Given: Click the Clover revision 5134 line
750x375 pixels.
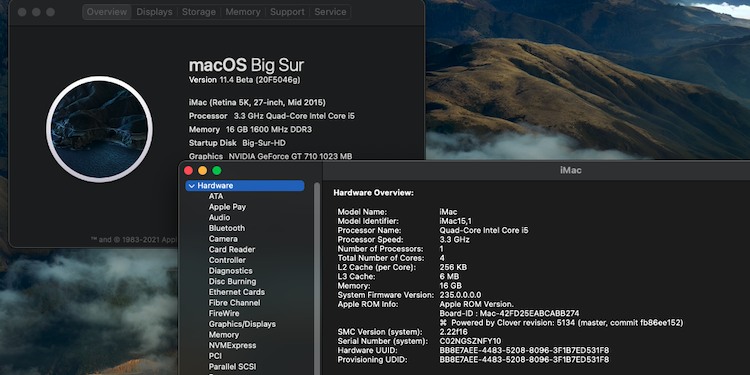Looking at the screenshot, I should (561, 323).
